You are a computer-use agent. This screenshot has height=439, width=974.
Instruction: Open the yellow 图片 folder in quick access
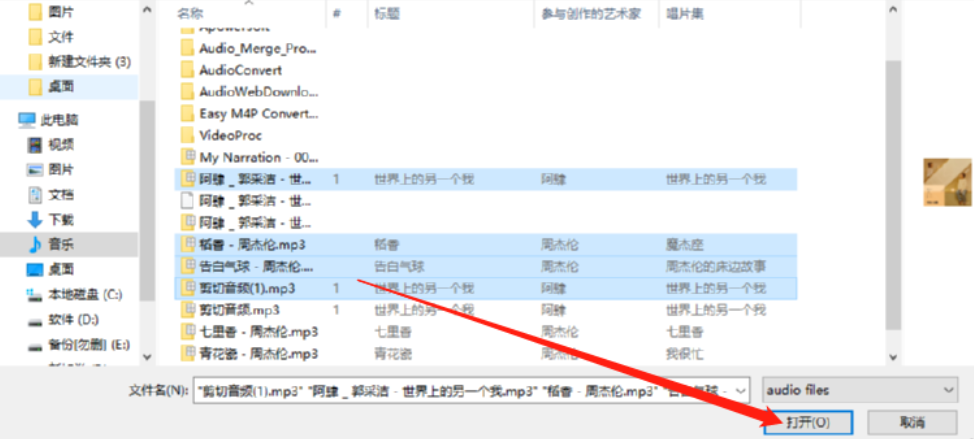pos(51,12)
